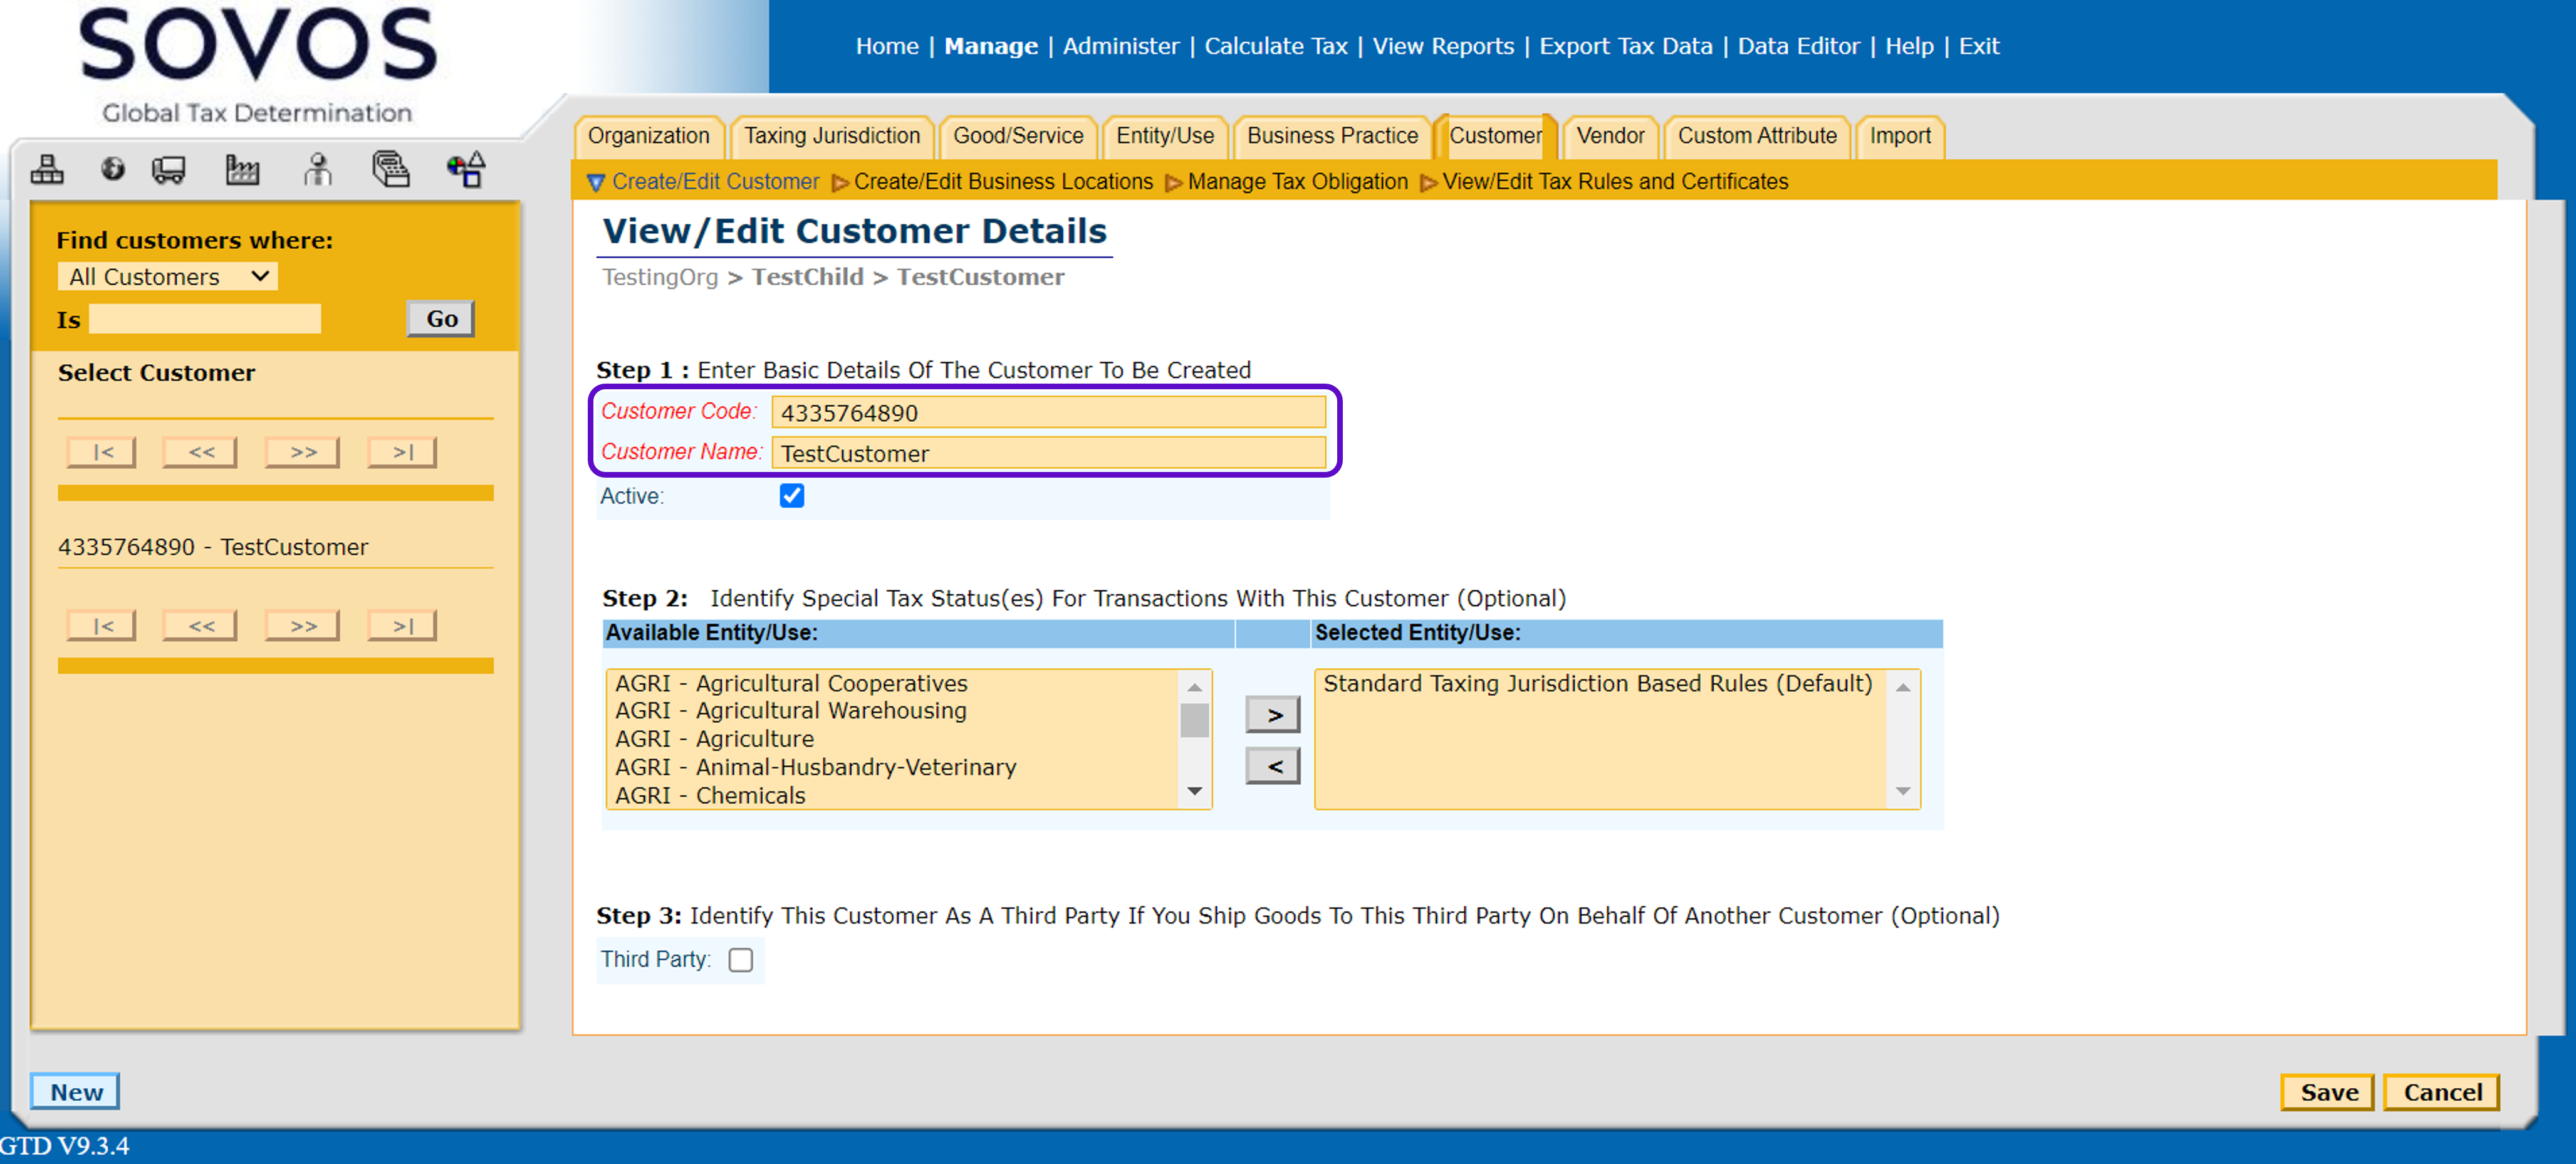Viewport: 2576px width, 1164px height.
Task: Uncheck the Active checkbox
Action: (x=791, y=496)
